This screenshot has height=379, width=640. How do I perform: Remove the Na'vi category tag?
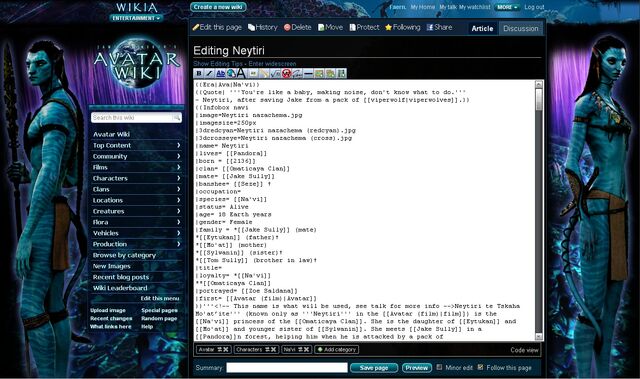tap(306, 350)
